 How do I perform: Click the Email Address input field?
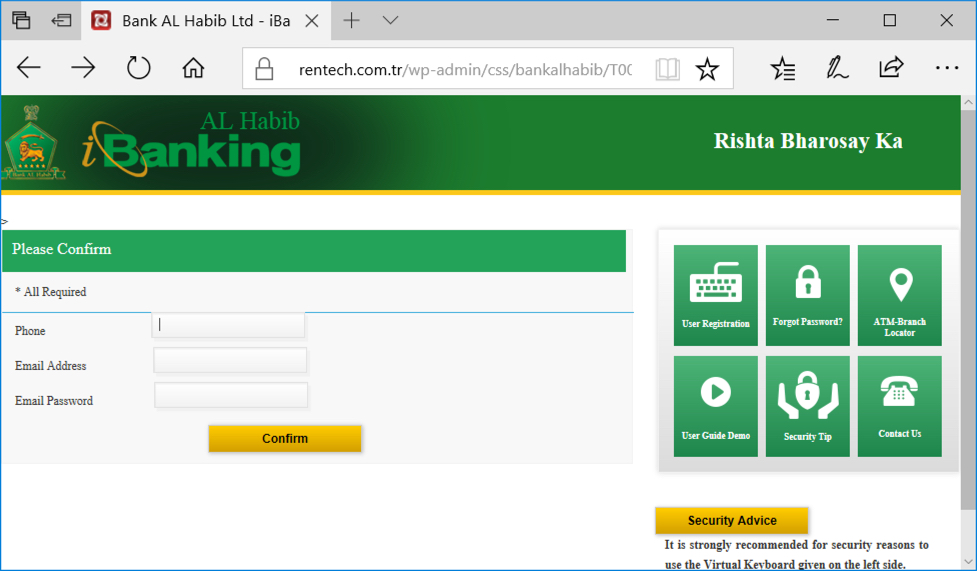click(231, 360)
